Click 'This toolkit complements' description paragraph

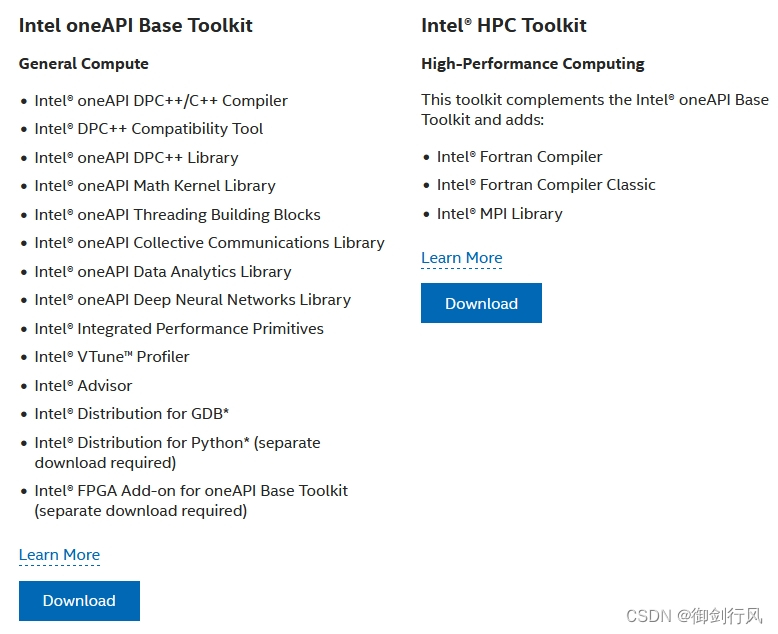point(595,110)
